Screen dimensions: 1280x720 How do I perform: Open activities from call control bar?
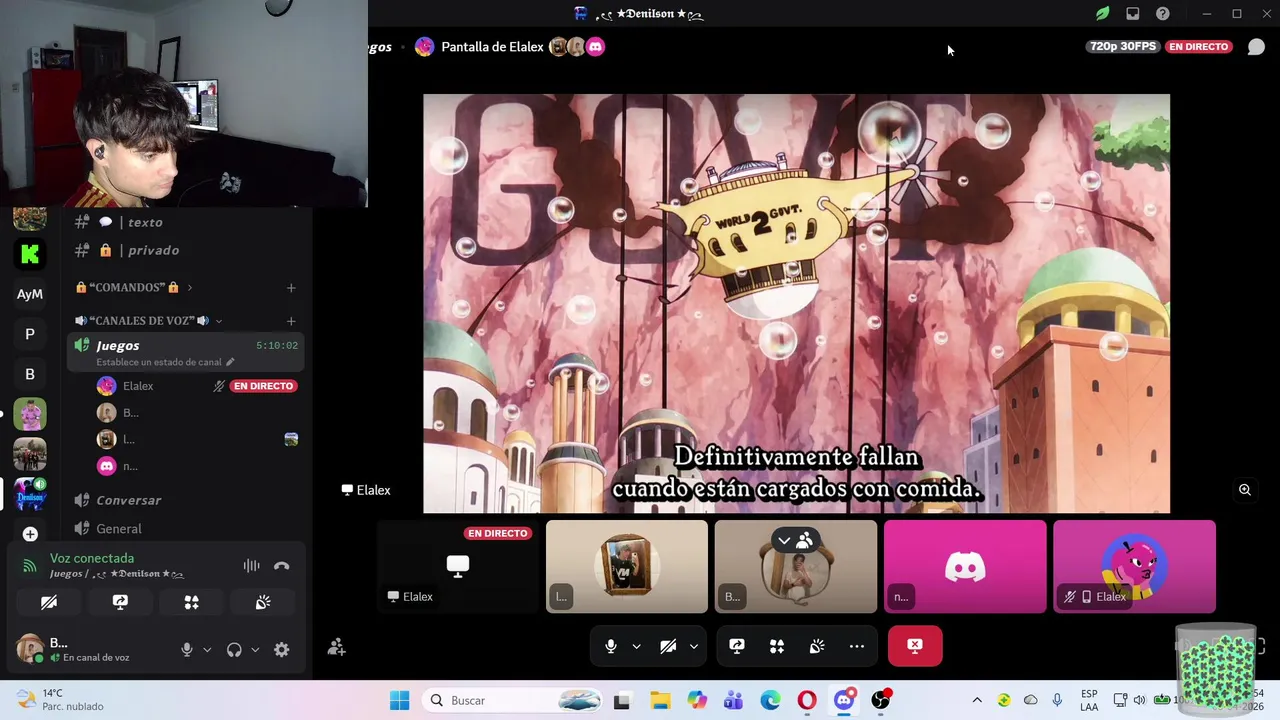(777, 646)
